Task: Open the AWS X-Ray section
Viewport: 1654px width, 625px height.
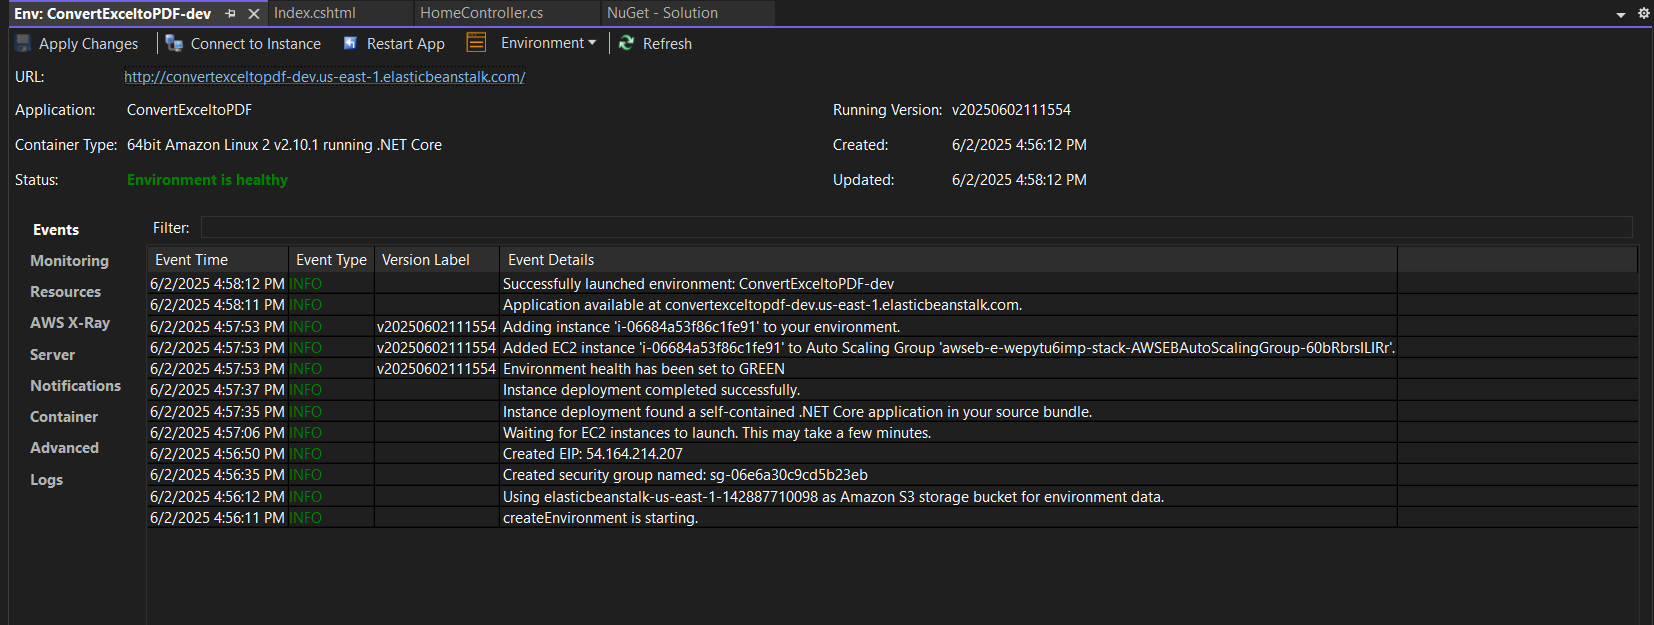Action: coord(70,323)
